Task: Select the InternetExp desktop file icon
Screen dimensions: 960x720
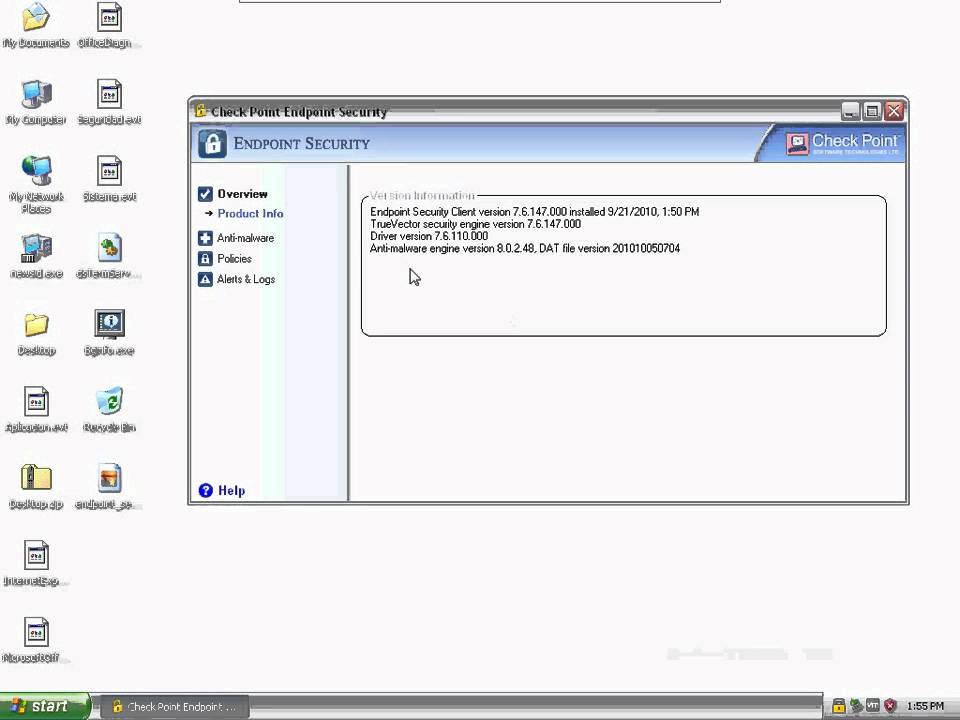Action: (36, 563)
